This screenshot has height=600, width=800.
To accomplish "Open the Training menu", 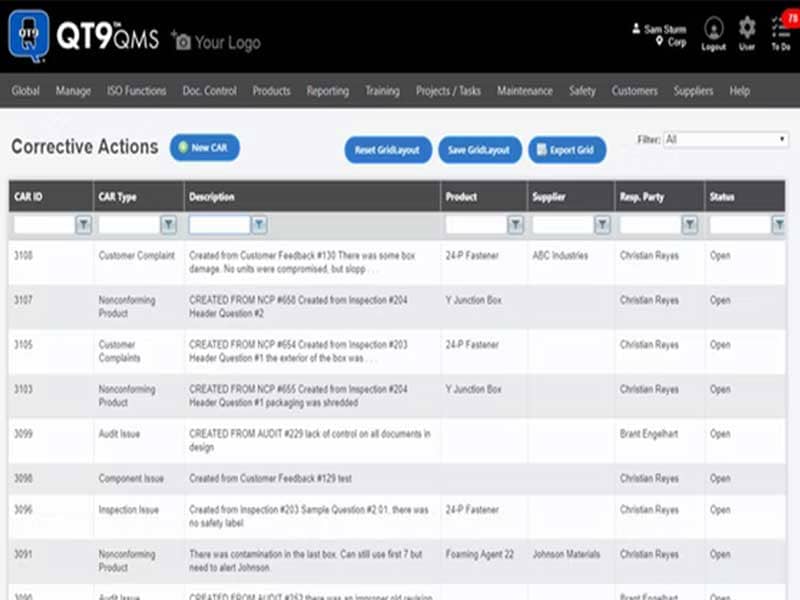I will coord(382,91).
